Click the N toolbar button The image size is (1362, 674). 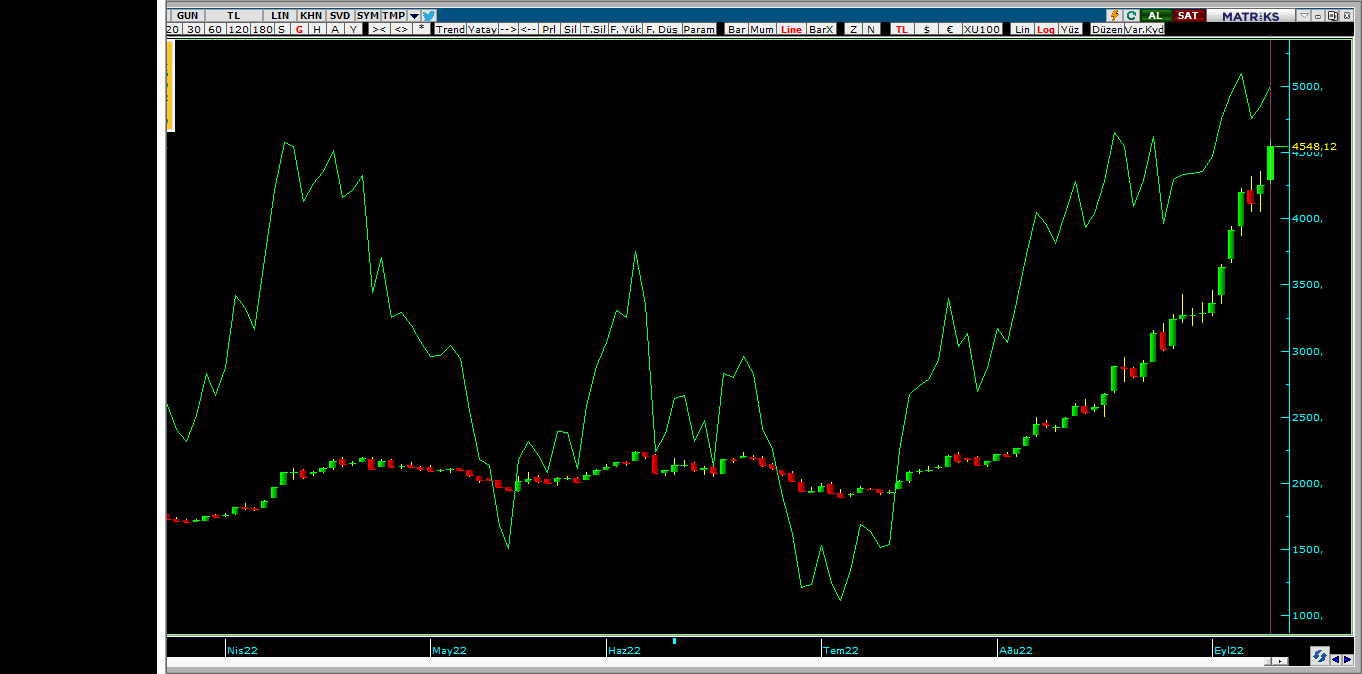[x=871, y=29]
